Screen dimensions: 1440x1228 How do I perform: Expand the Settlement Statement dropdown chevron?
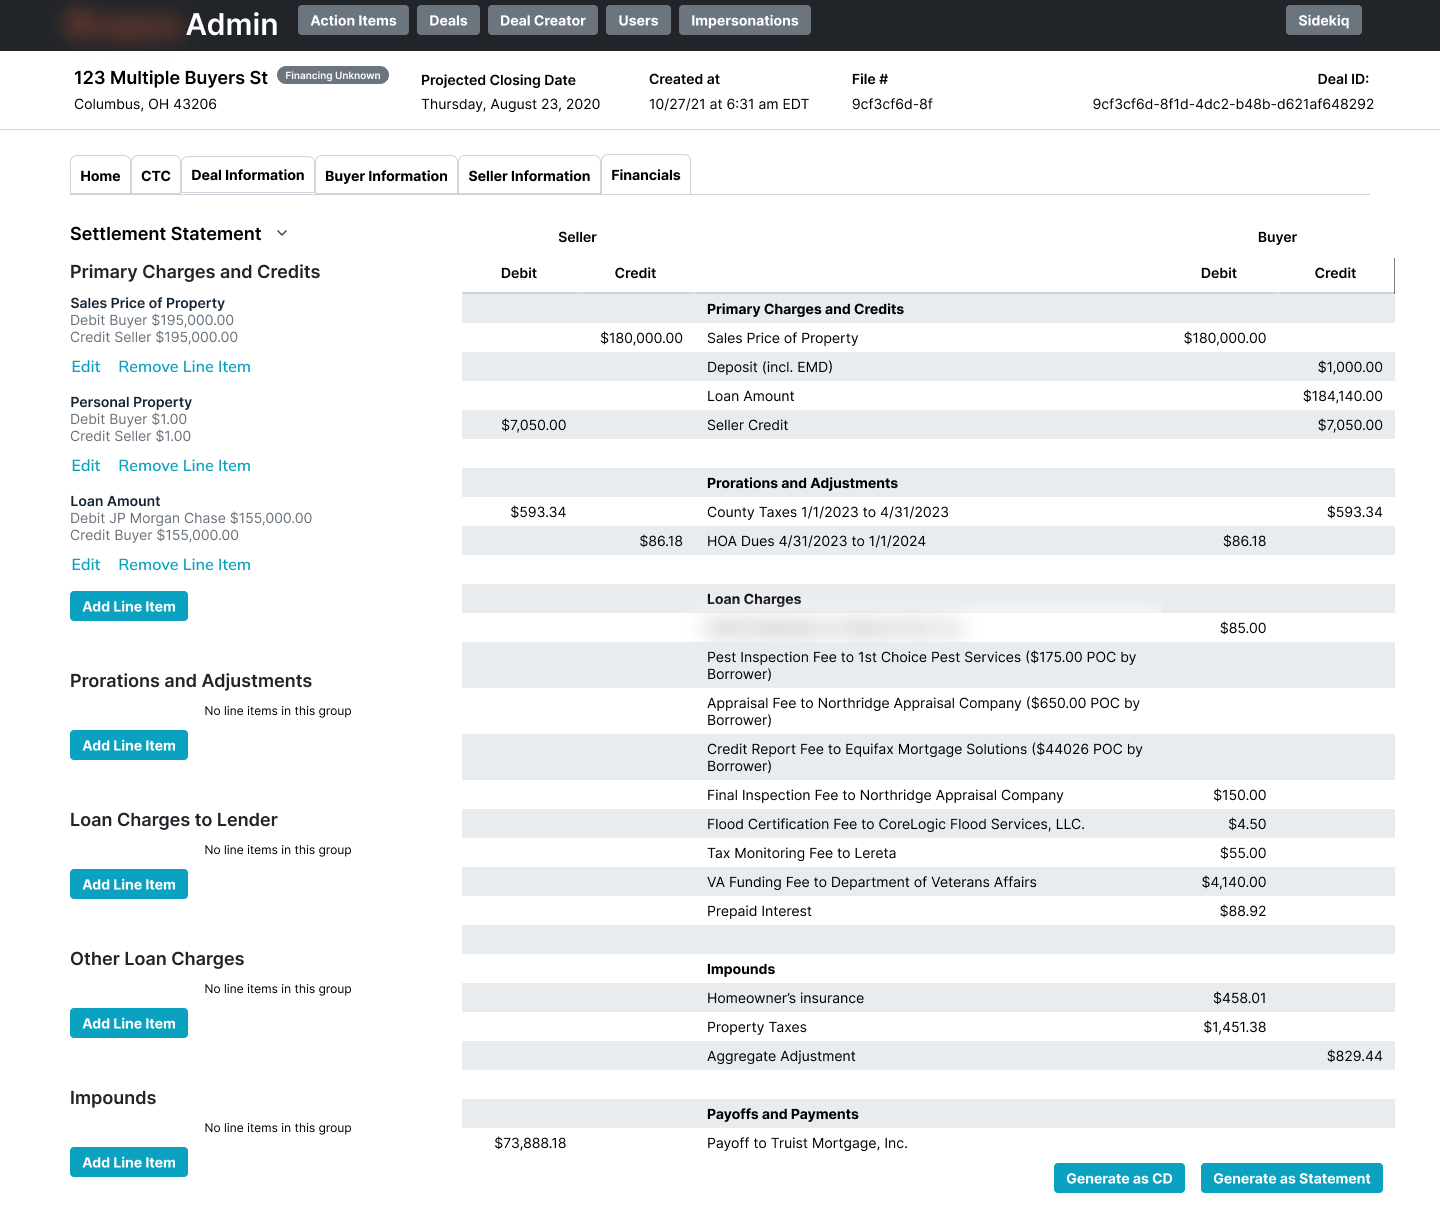point(282,233)
